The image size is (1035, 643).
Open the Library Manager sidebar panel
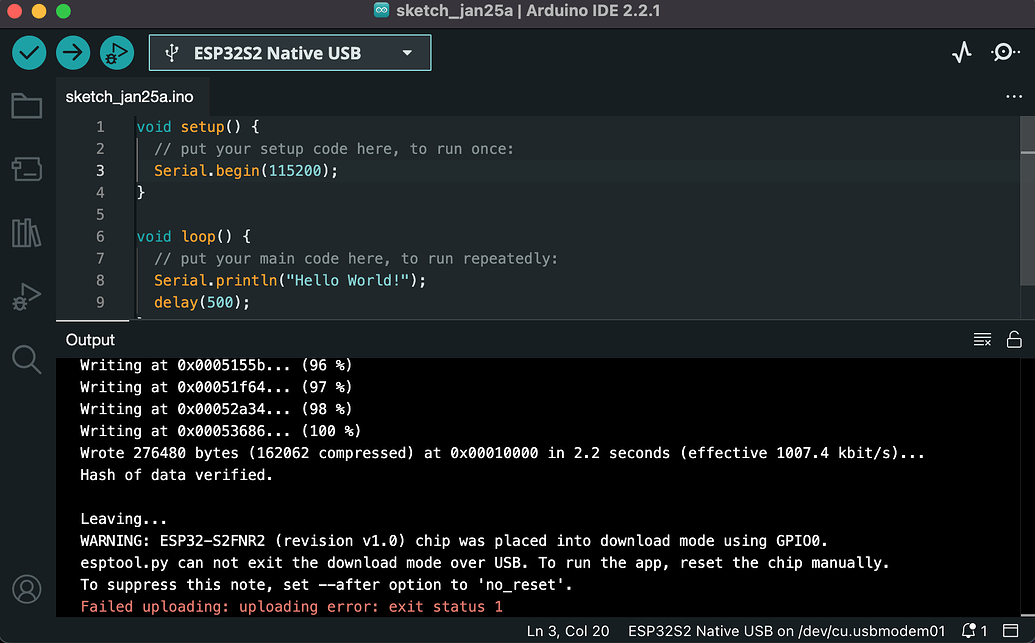26,232
